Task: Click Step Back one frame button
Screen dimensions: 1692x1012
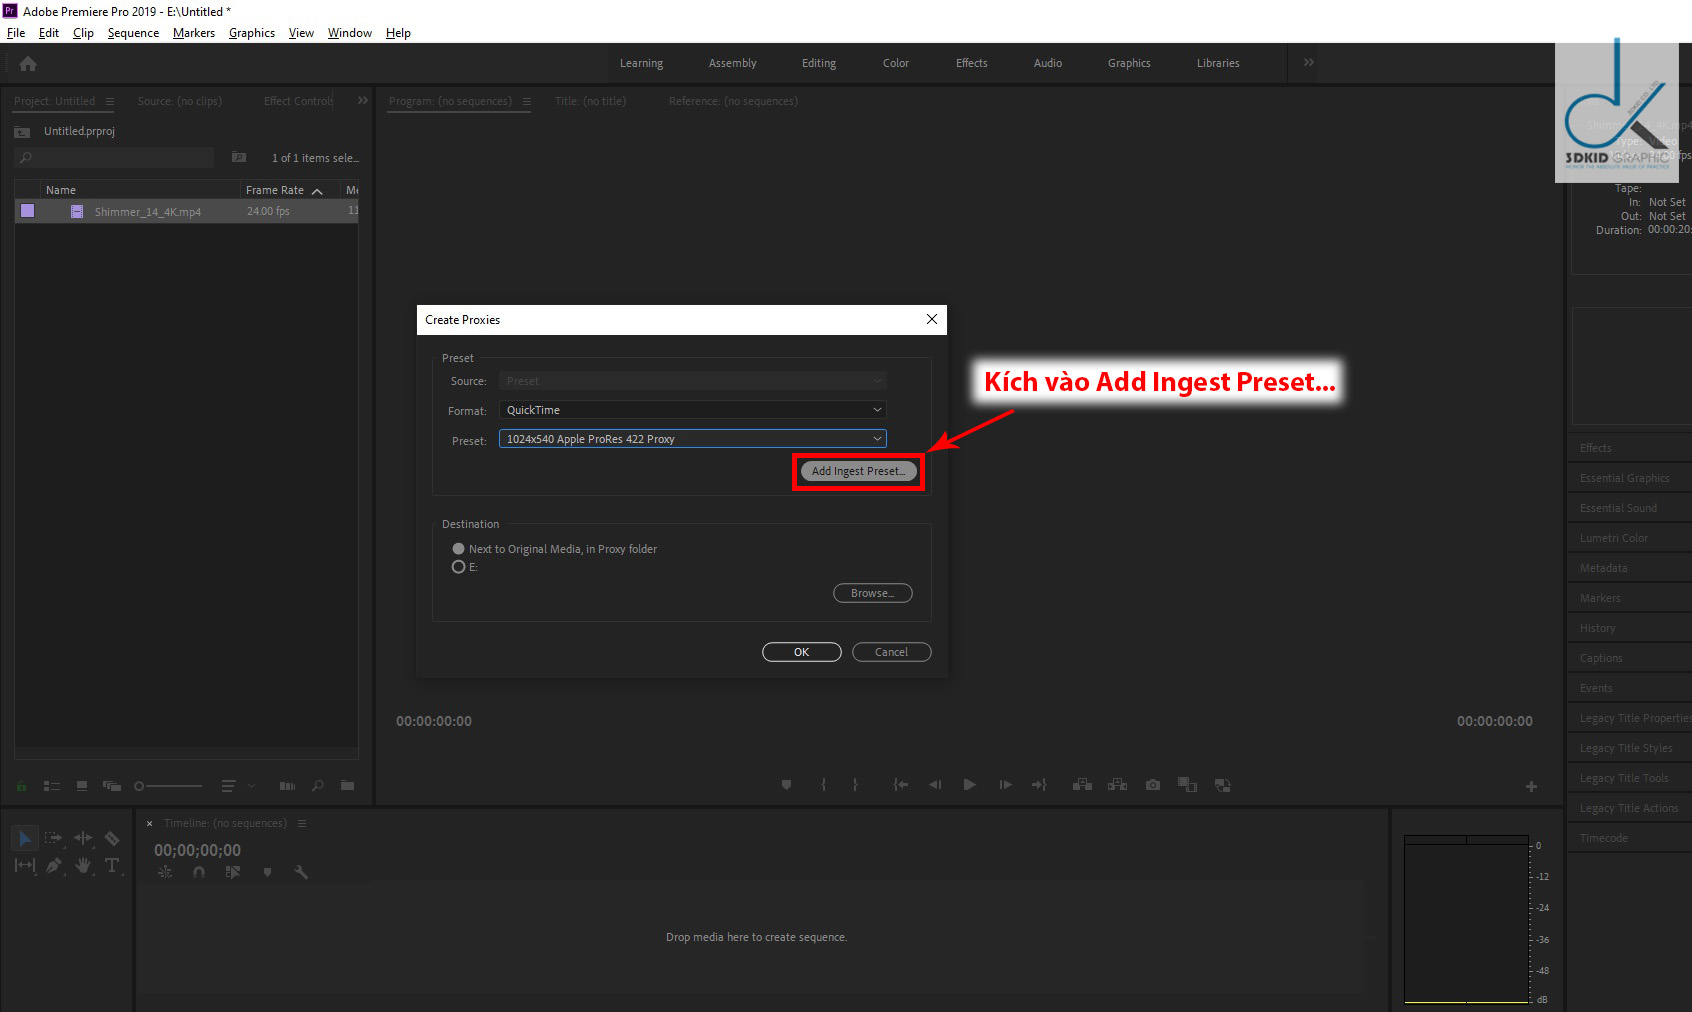Action: pos(935,785)
